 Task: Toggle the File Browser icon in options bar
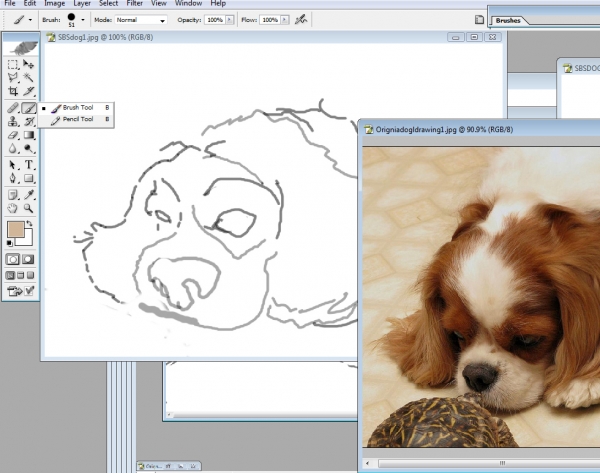coord(479,20)
